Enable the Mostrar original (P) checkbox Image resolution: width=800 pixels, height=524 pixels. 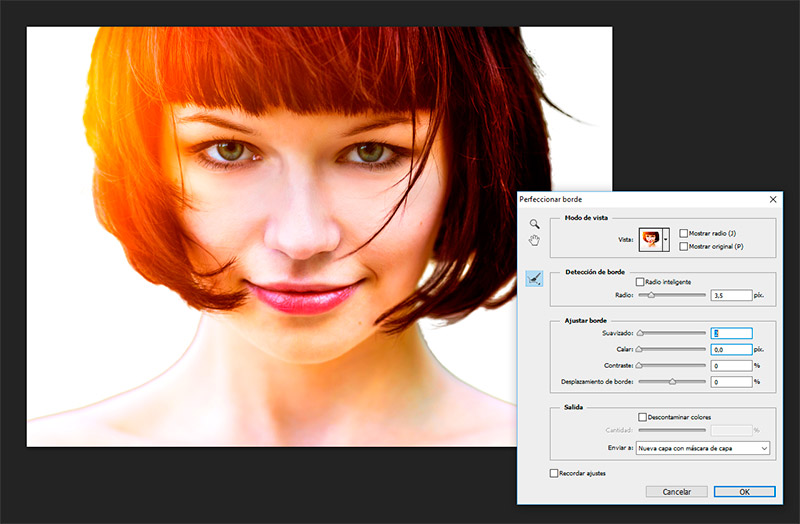click(683, 246)
